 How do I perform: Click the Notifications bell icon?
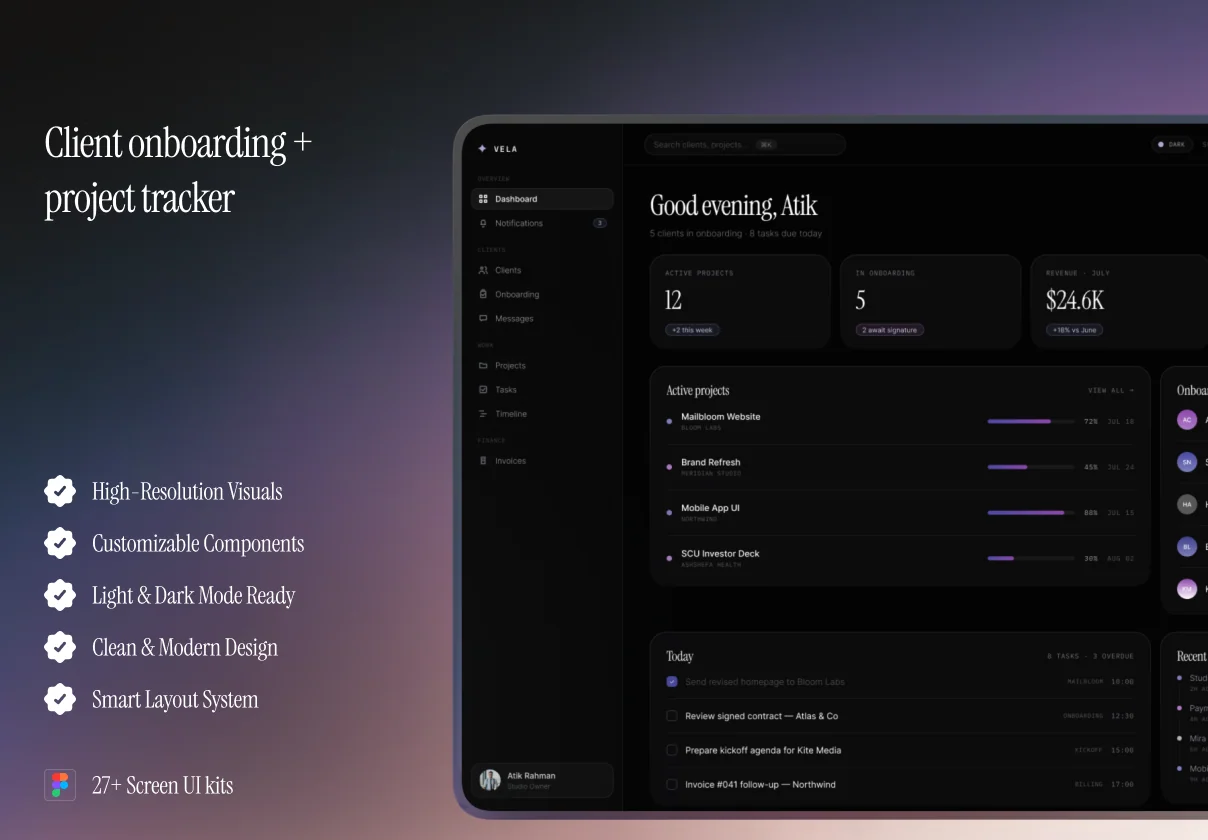[483, 223]
